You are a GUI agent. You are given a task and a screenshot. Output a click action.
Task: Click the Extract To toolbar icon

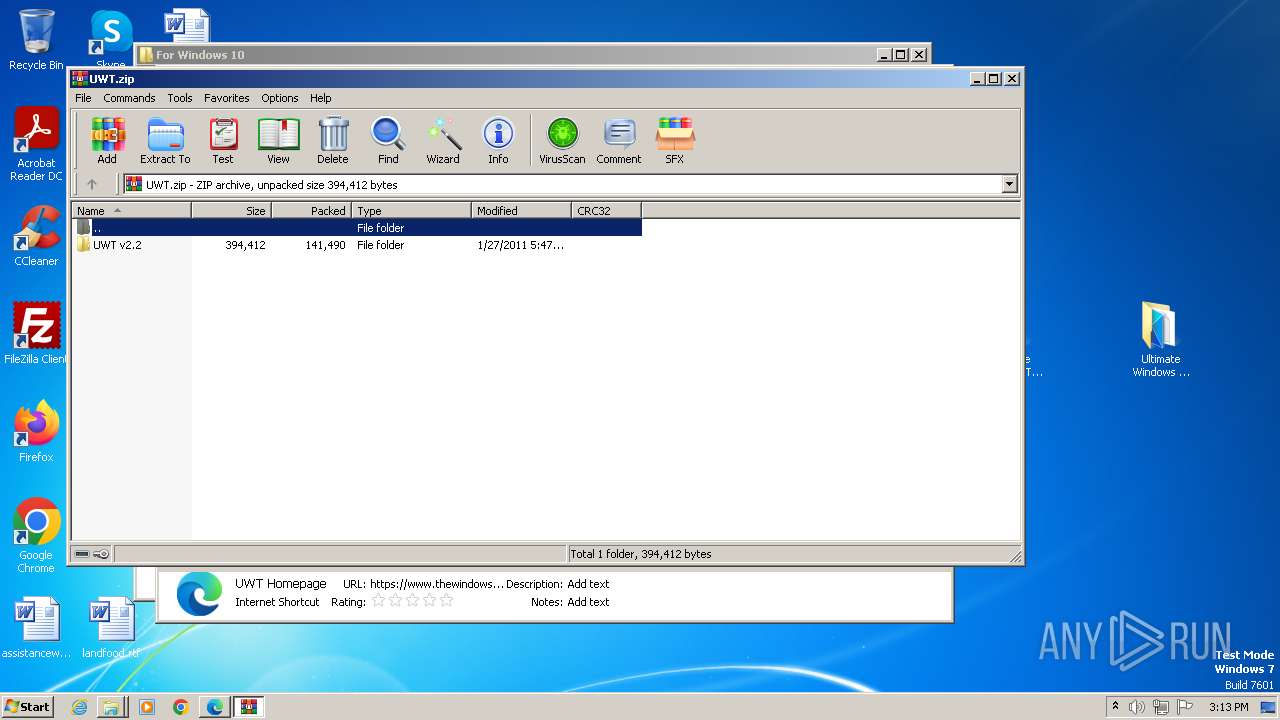point(165,140)
